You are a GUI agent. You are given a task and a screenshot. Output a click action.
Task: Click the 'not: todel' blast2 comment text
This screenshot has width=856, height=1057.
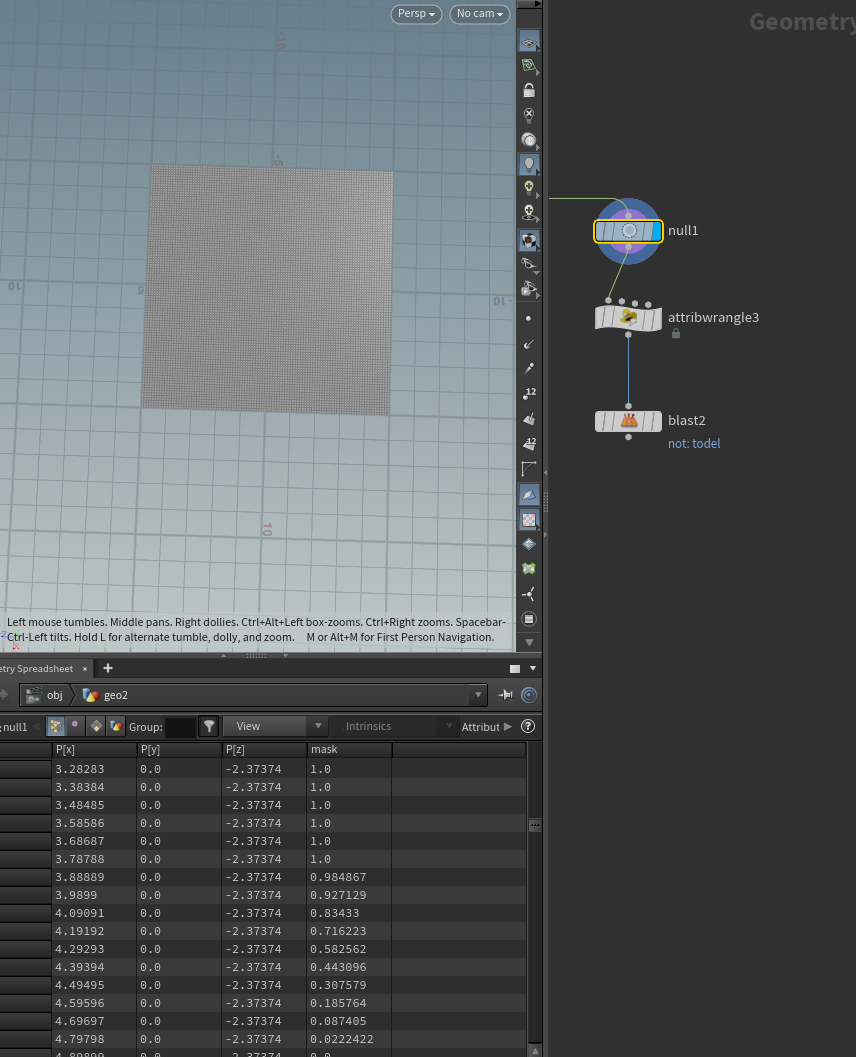694,444
